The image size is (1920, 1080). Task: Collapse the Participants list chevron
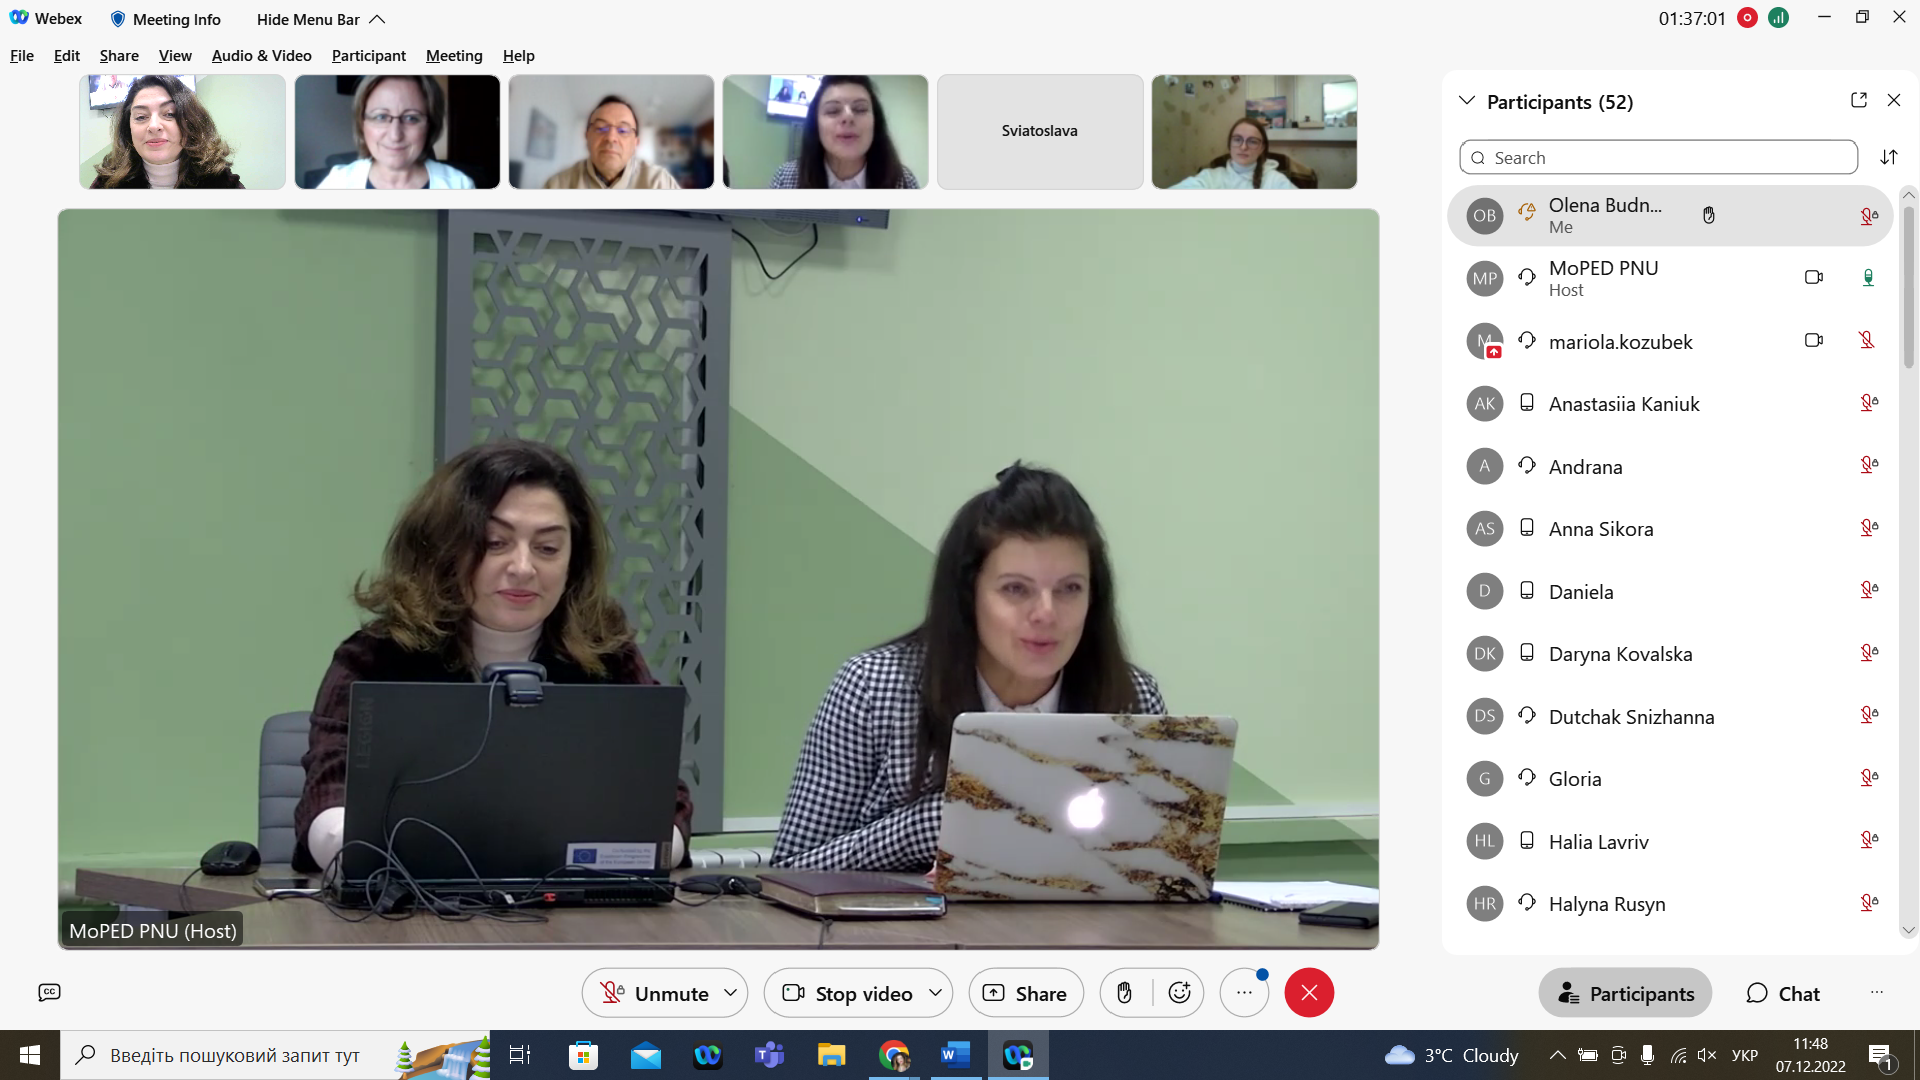point(1467,101)
